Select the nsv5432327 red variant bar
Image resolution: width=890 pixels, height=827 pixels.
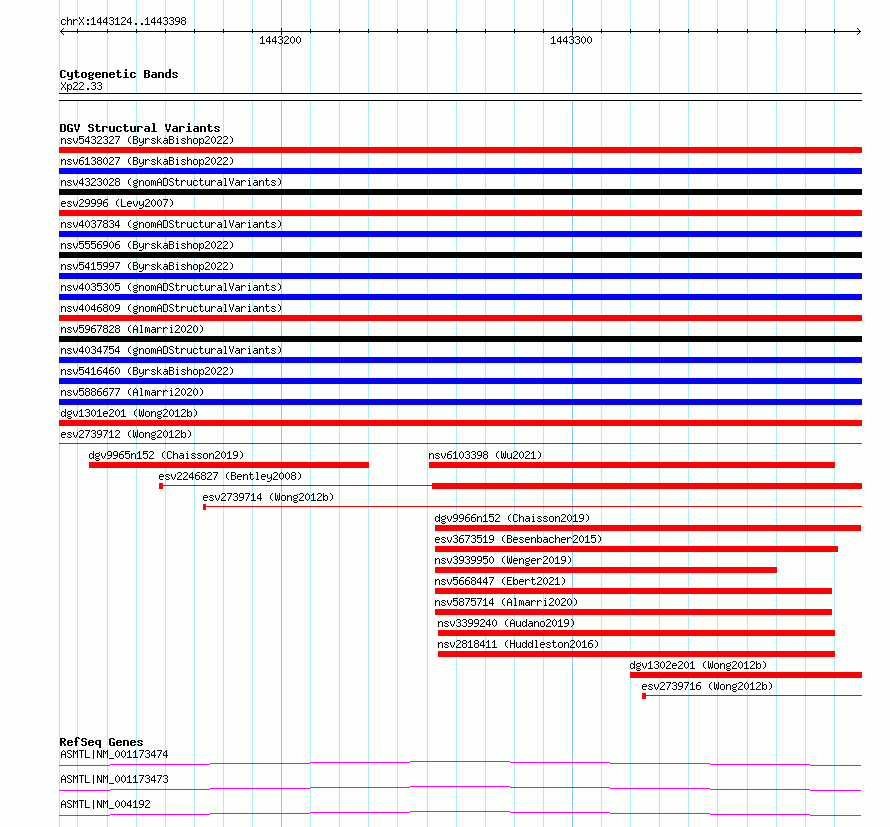point(460,150)
